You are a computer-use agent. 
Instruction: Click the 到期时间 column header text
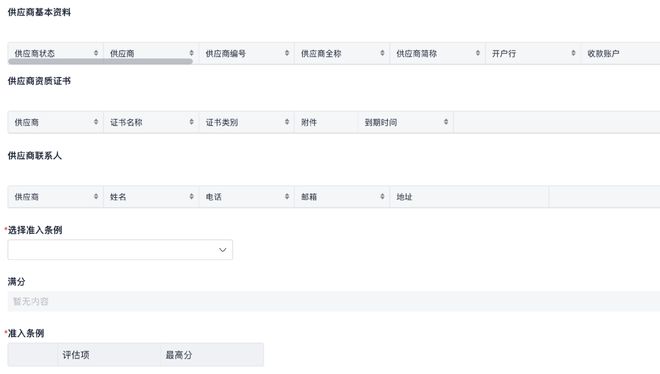click(381, 122)
